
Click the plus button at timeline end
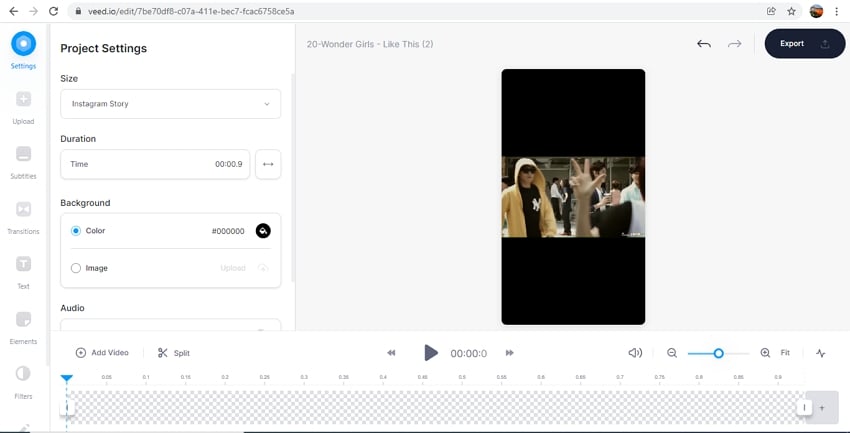click(822, 408)
